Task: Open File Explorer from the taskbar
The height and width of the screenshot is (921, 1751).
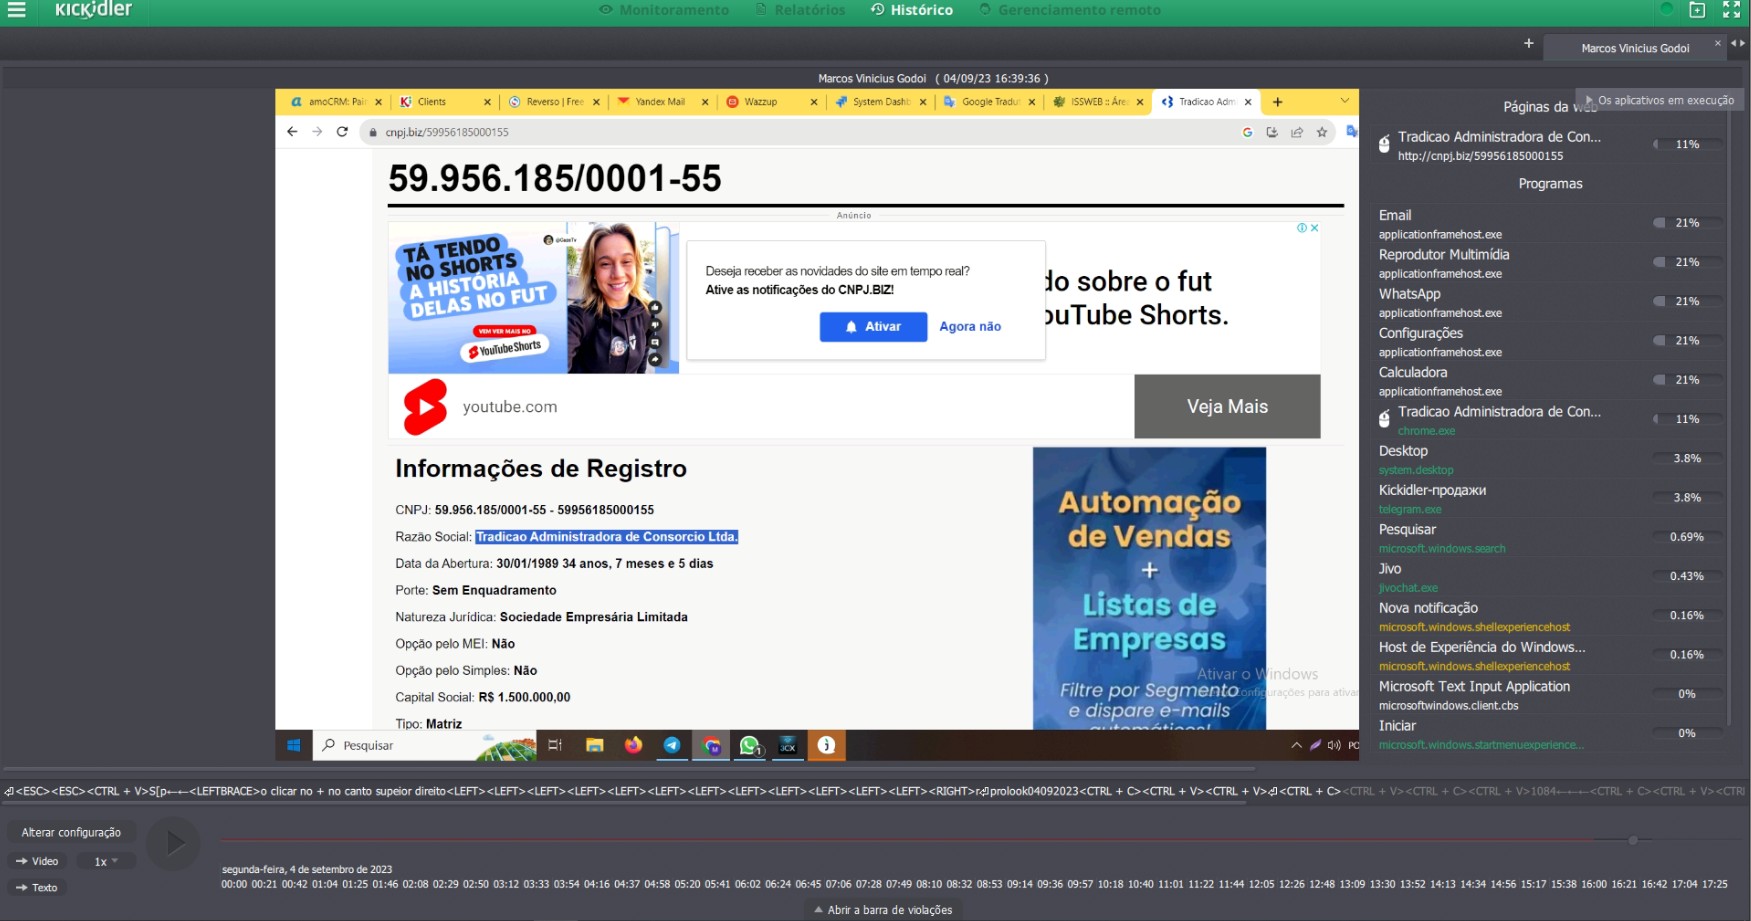Action: [594, 745]
